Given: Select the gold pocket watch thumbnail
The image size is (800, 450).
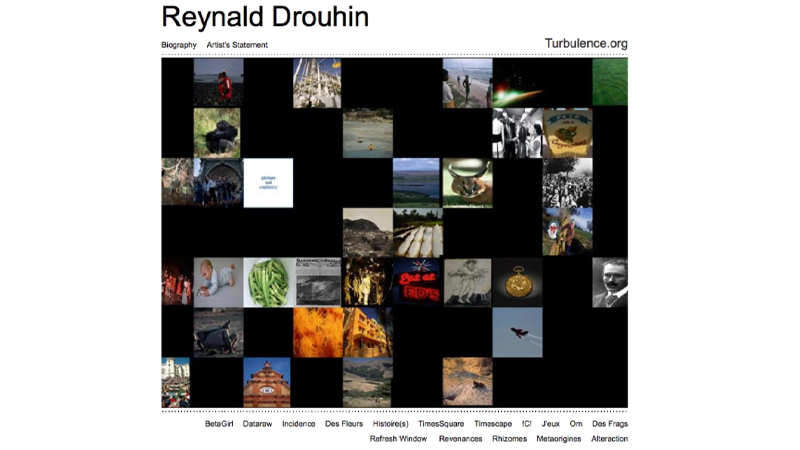Looking at the screenshot, I should [517, 283].
